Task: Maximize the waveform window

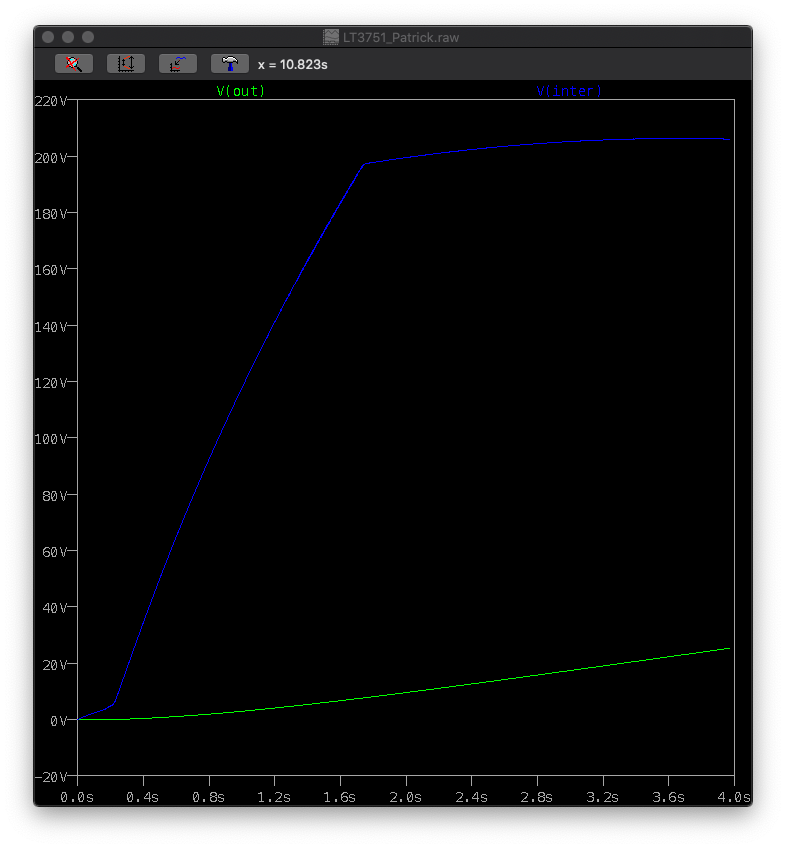Action: pos(88,37)
